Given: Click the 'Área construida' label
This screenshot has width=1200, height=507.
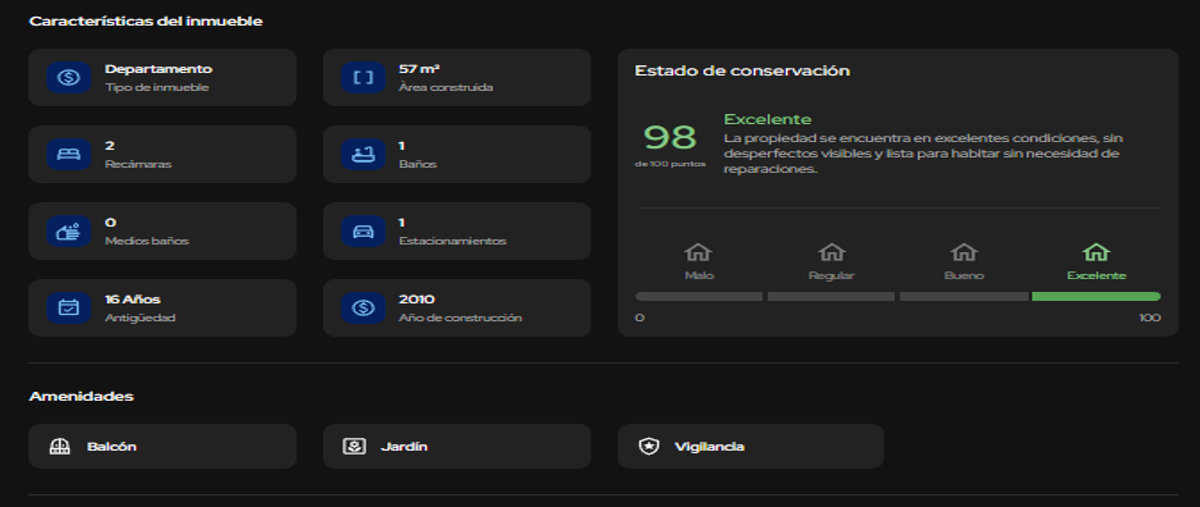Looking at the screenshot, I should click(x=446, y=87).
